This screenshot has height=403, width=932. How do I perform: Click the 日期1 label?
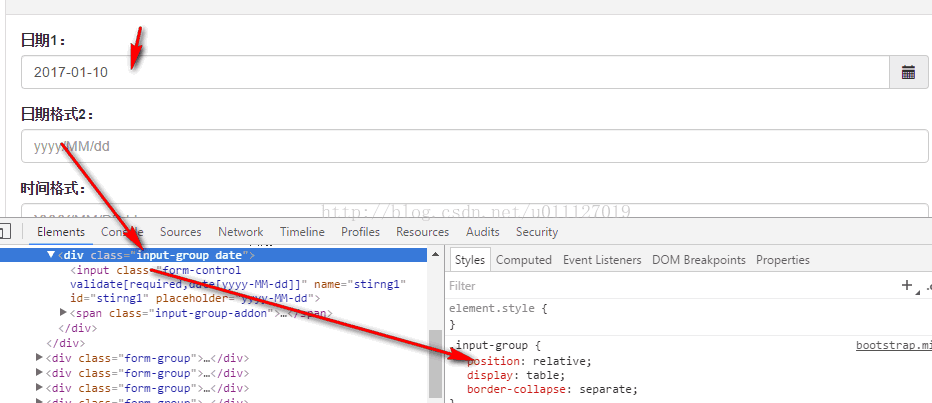[43, 40]
